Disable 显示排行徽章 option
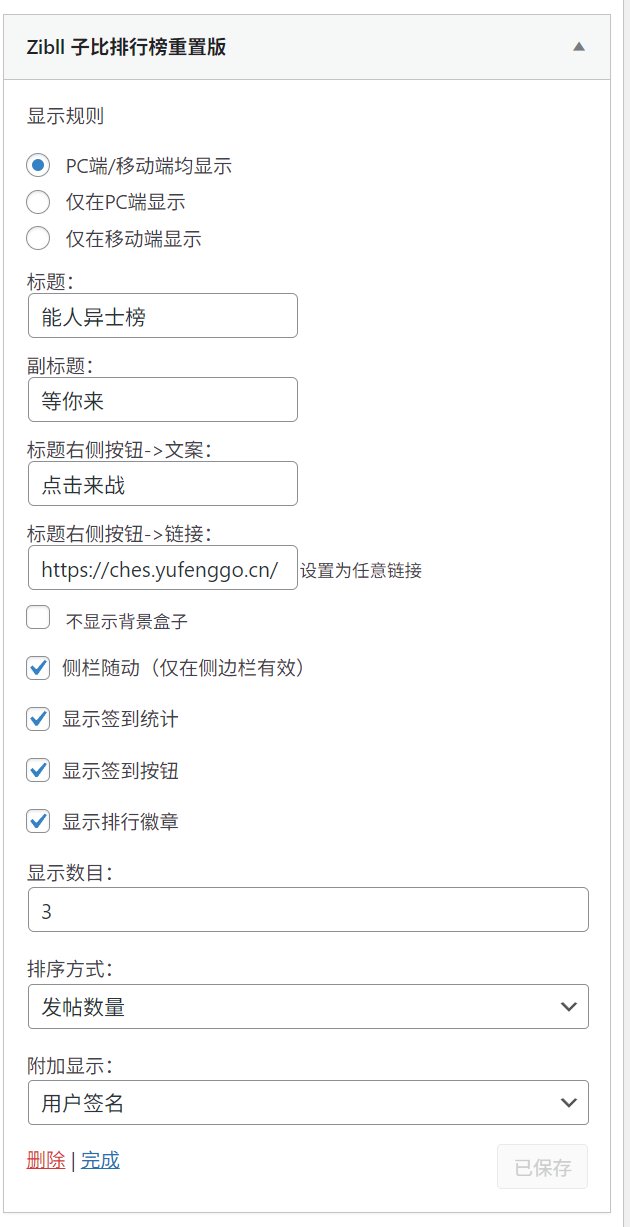The height and width of the screenshot is (1227, 630). pos(37,821)
